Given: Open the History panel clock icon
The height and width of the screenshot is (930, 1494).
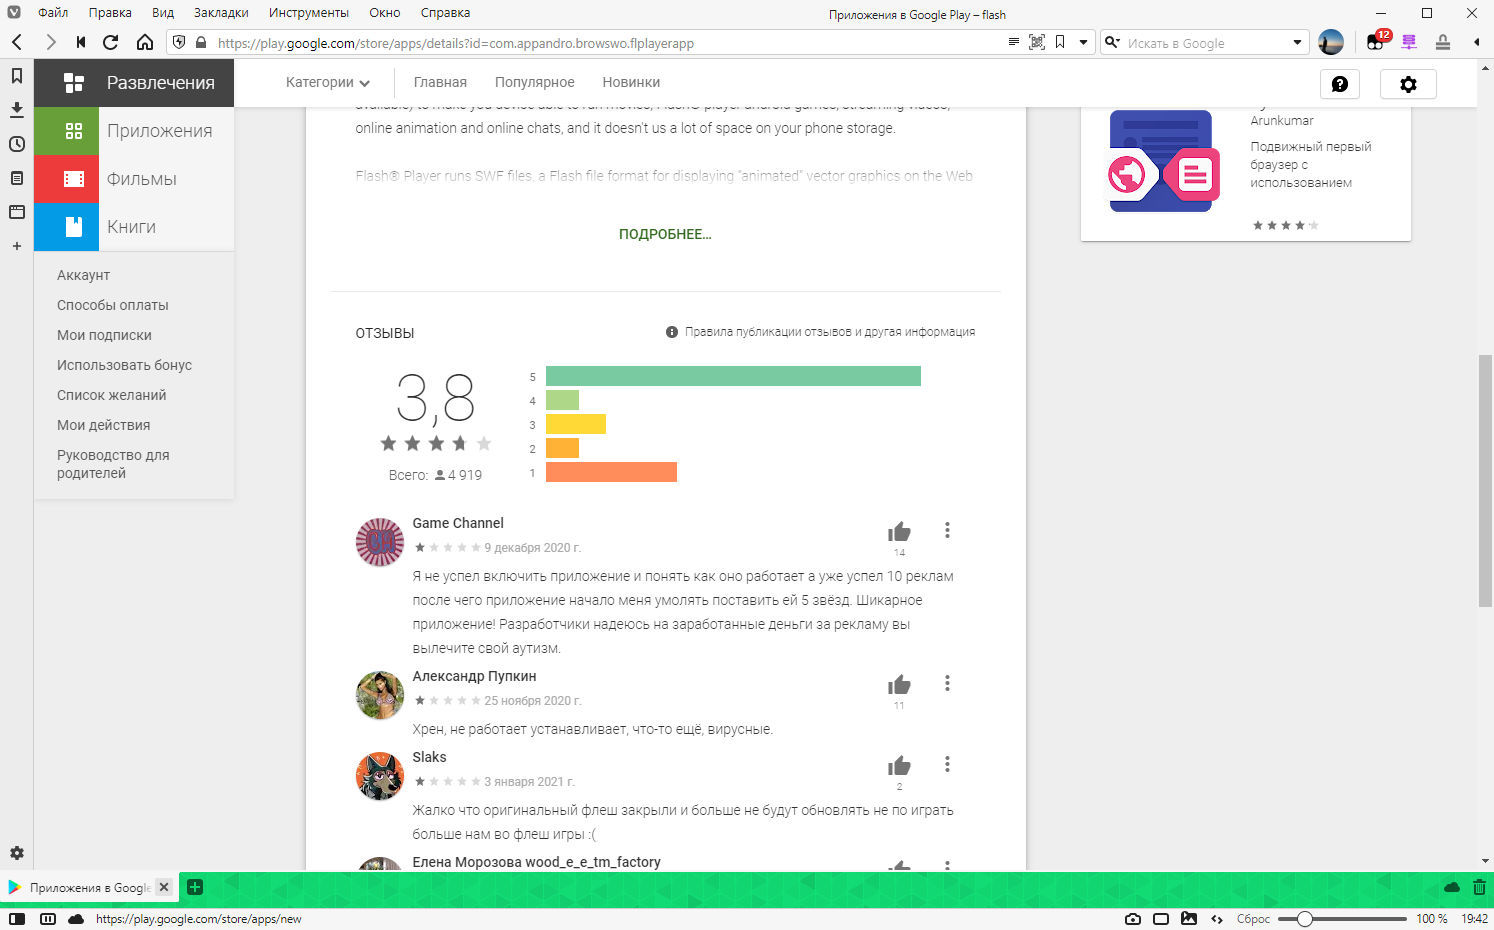Looking at the screenshot, I should [x=17, y=144].
